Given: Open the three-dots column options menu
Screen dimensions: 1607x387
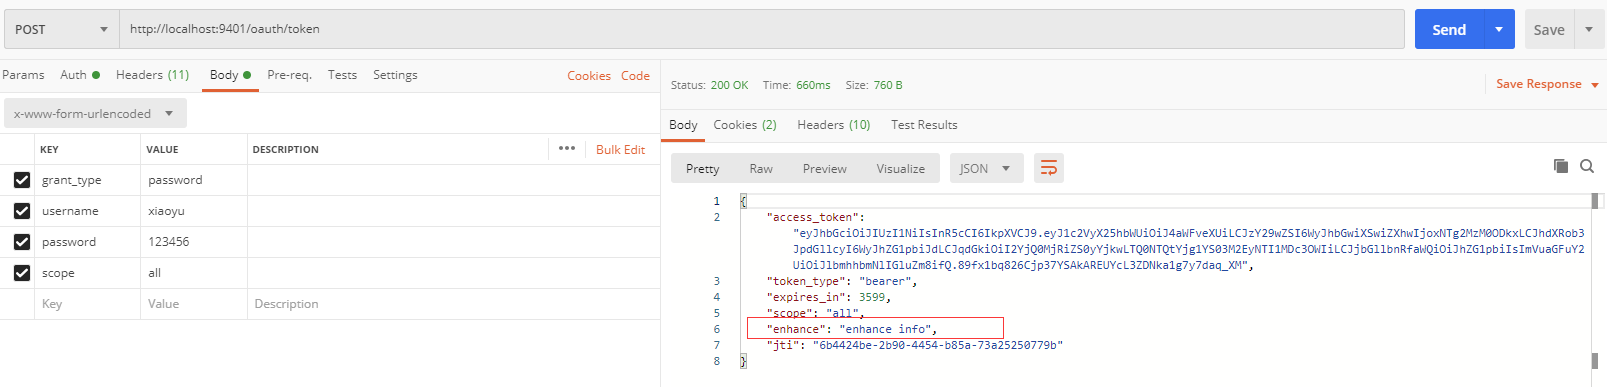Looking at the screenshot, I should pos(567,148).
